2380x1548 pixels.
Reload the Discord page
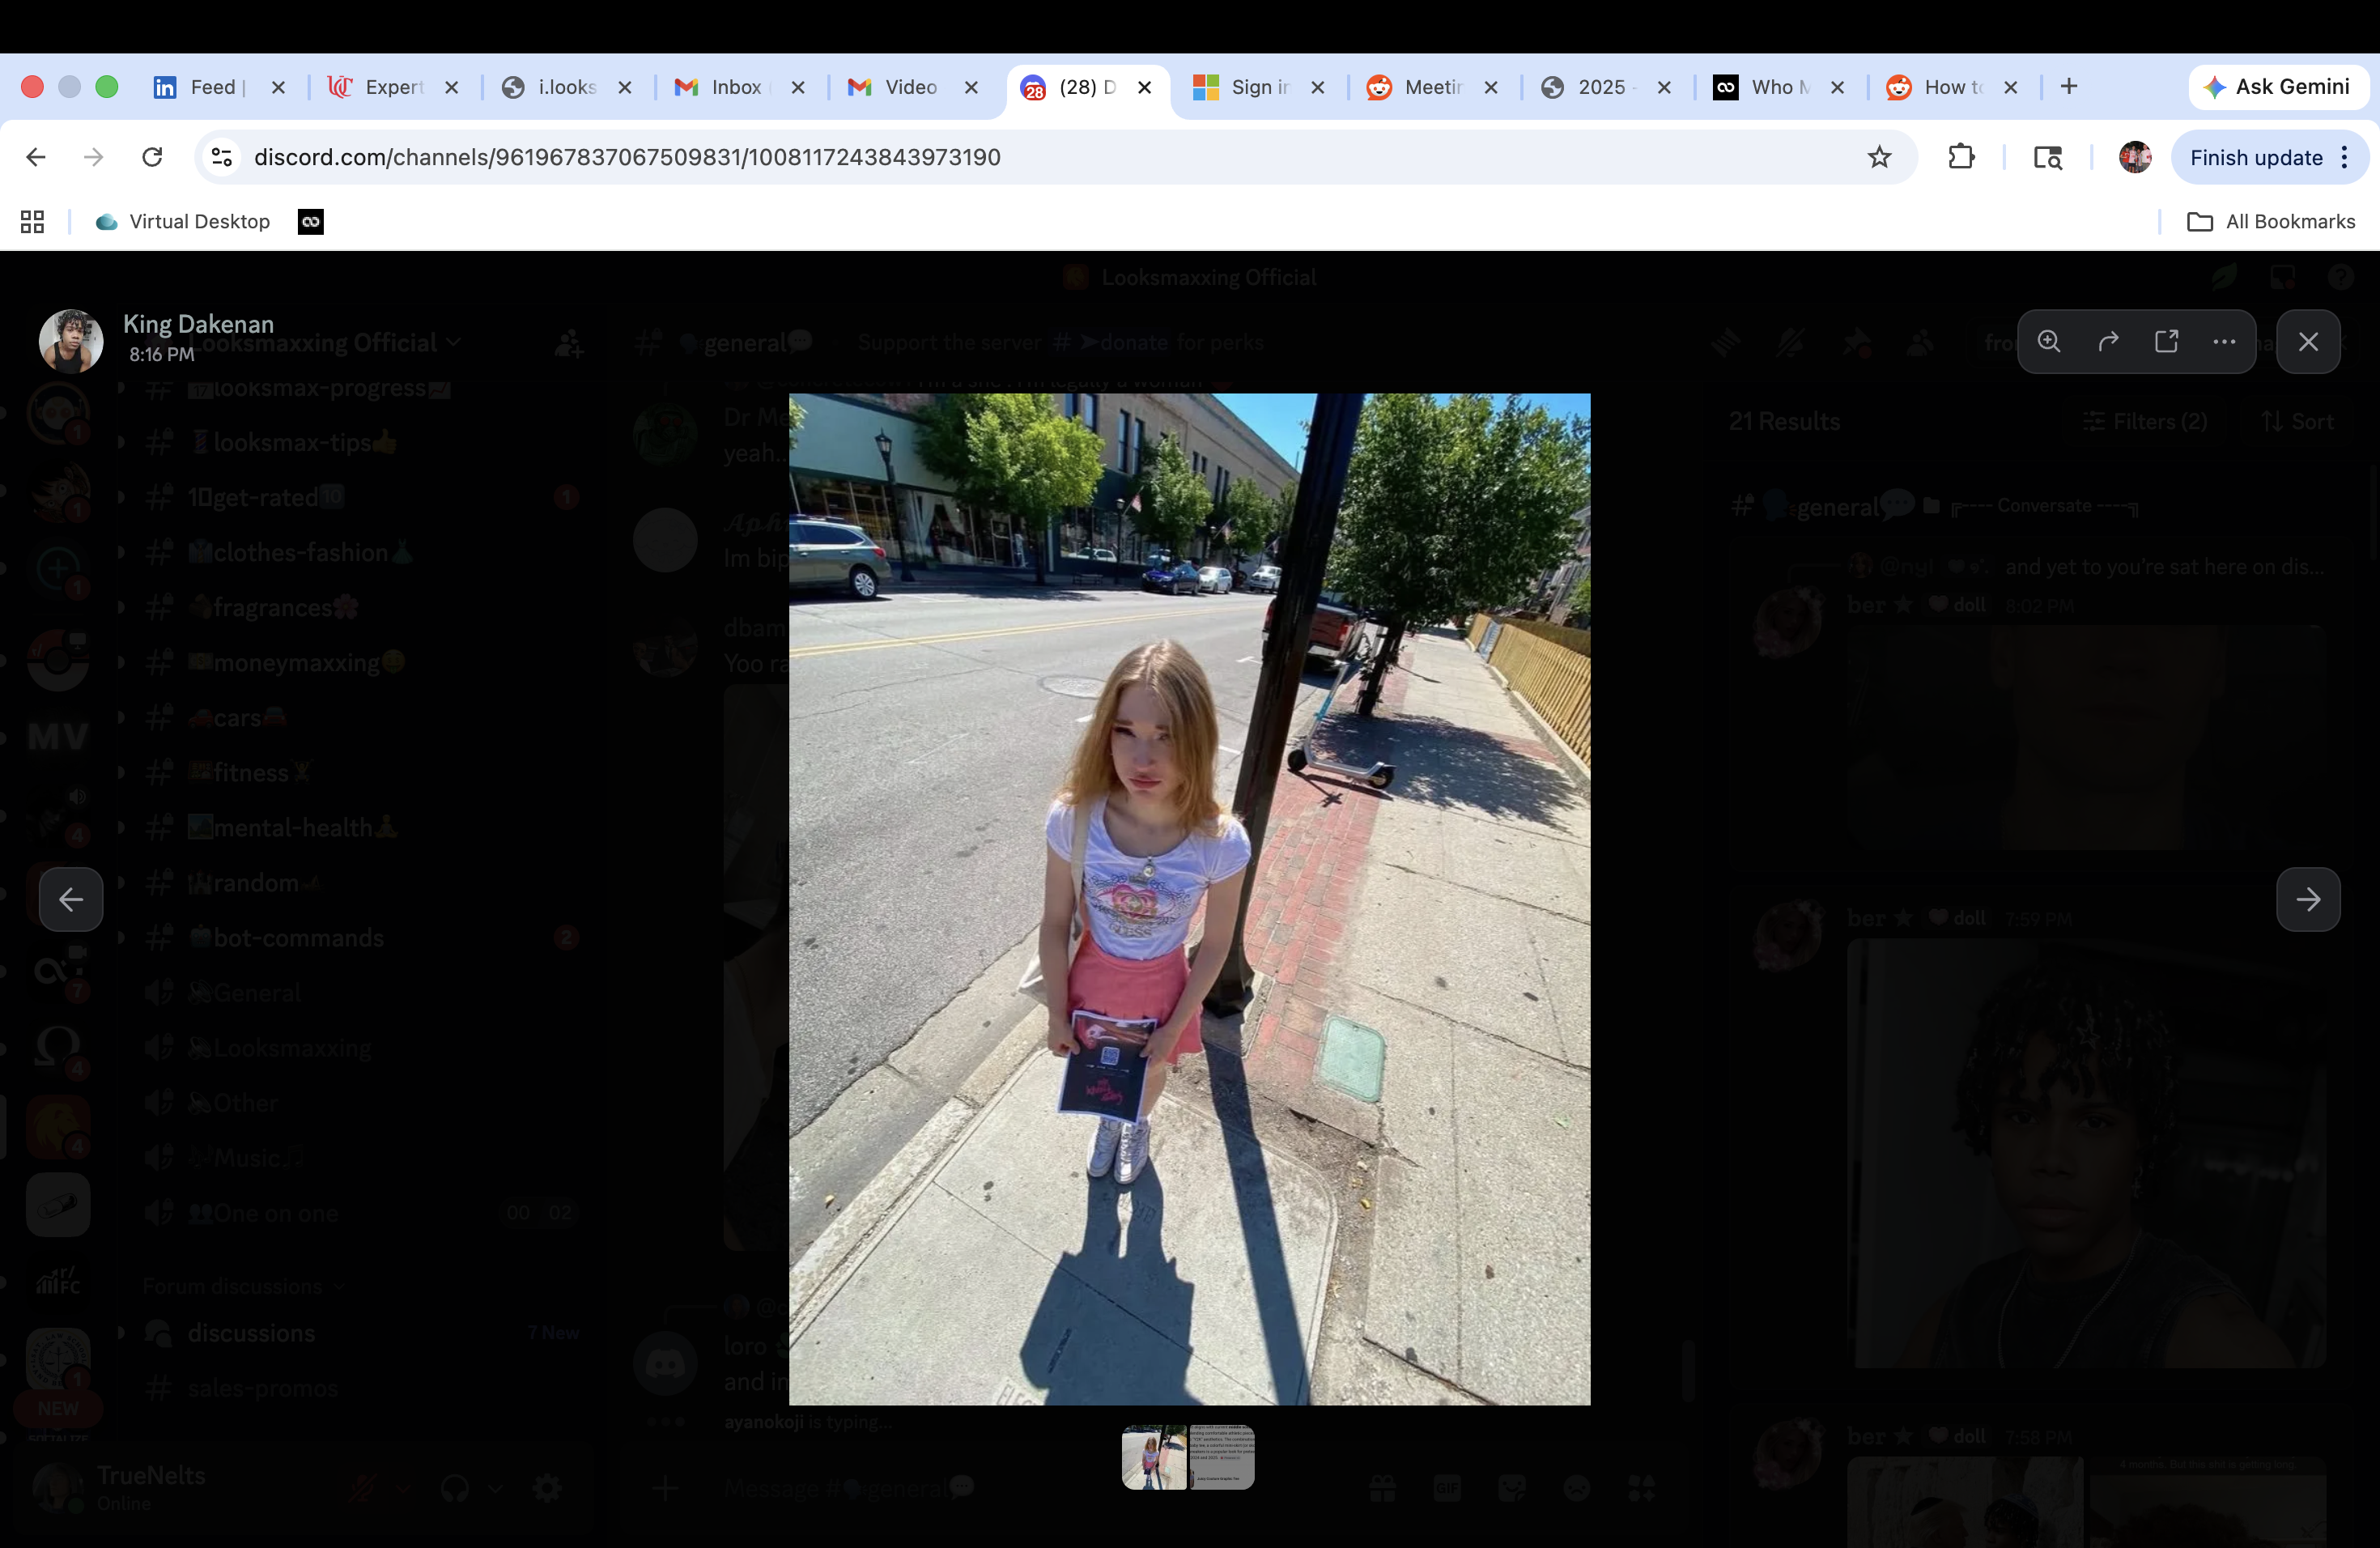pos(152,157)
